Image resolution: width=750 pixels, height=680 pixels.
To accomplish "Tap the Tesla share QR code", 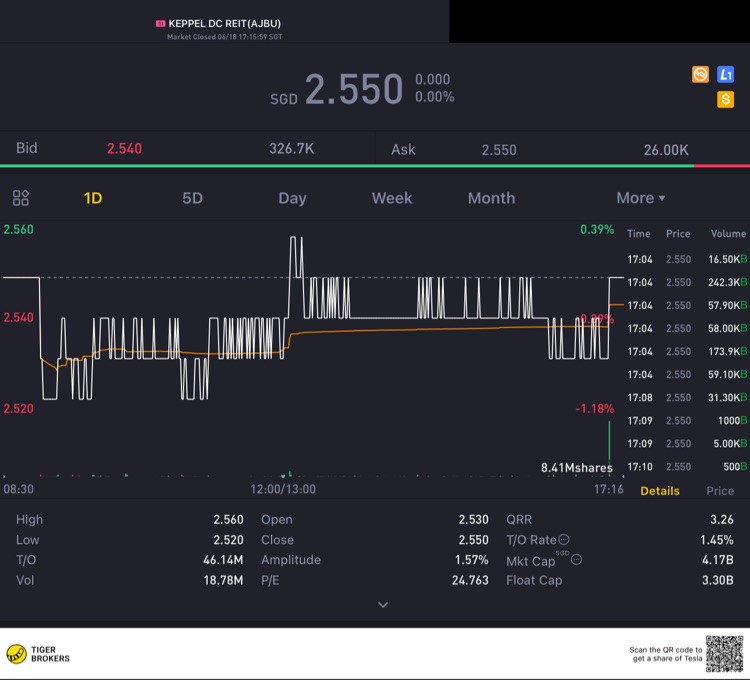I will 725,654.
